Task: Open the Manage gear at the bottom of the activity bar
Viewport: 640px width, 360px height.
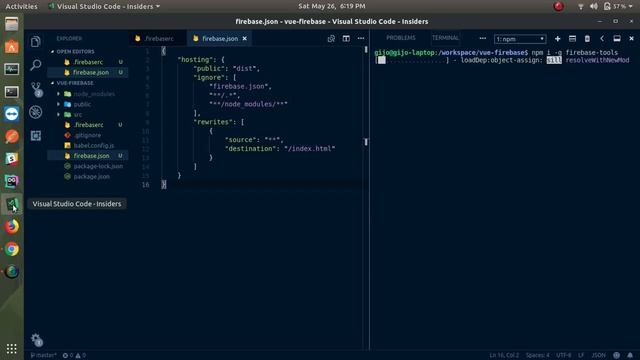Action: pos(36,339)
